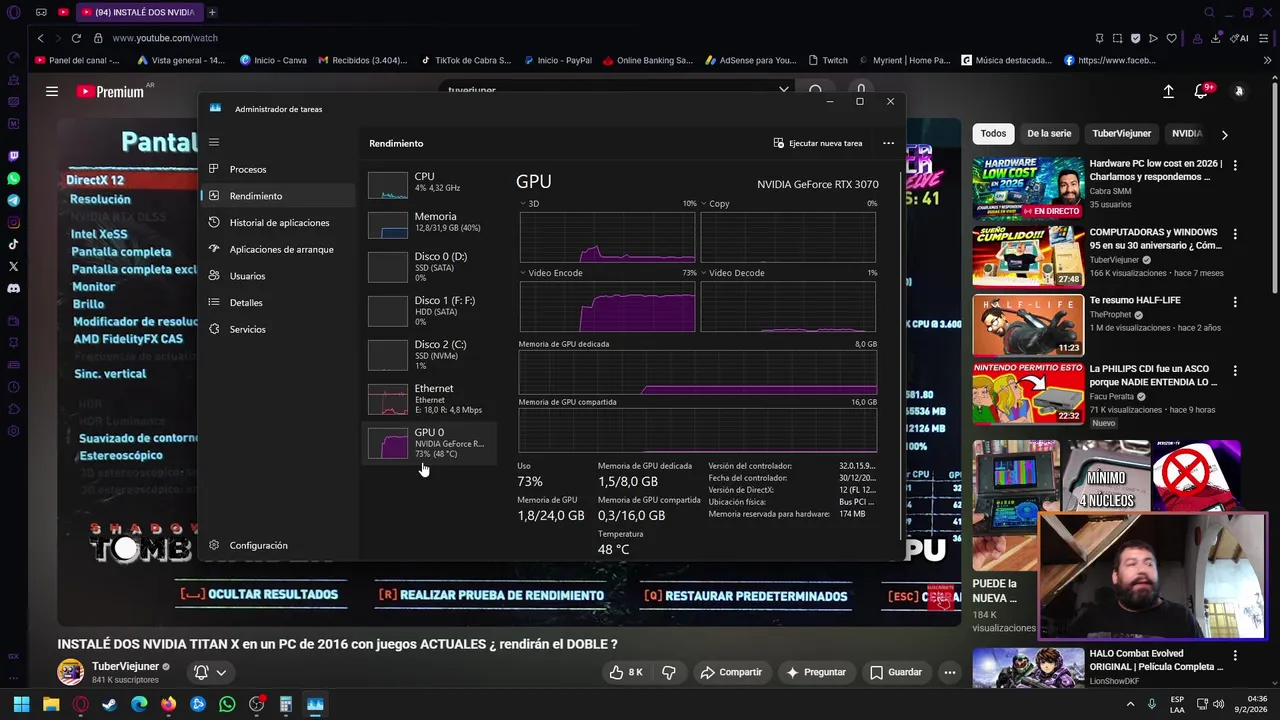Open browser downloads icon

pyautogui.click(x=1216, y=38)
